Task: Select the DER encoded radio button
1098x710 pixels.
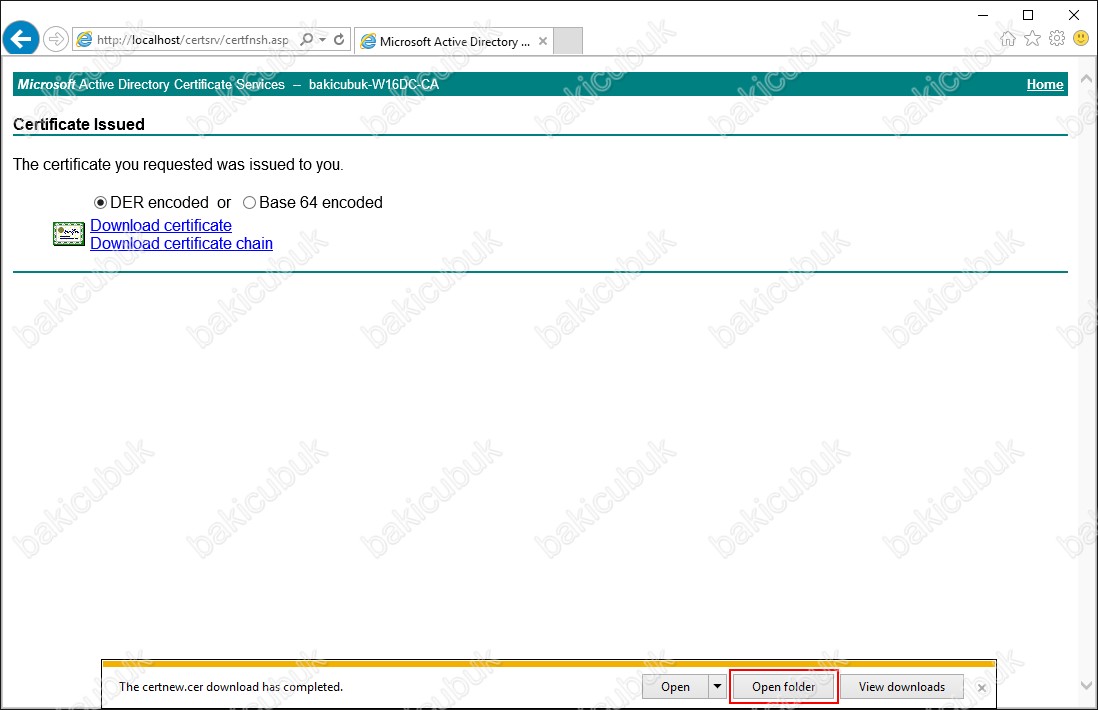Action: point(100,203)
